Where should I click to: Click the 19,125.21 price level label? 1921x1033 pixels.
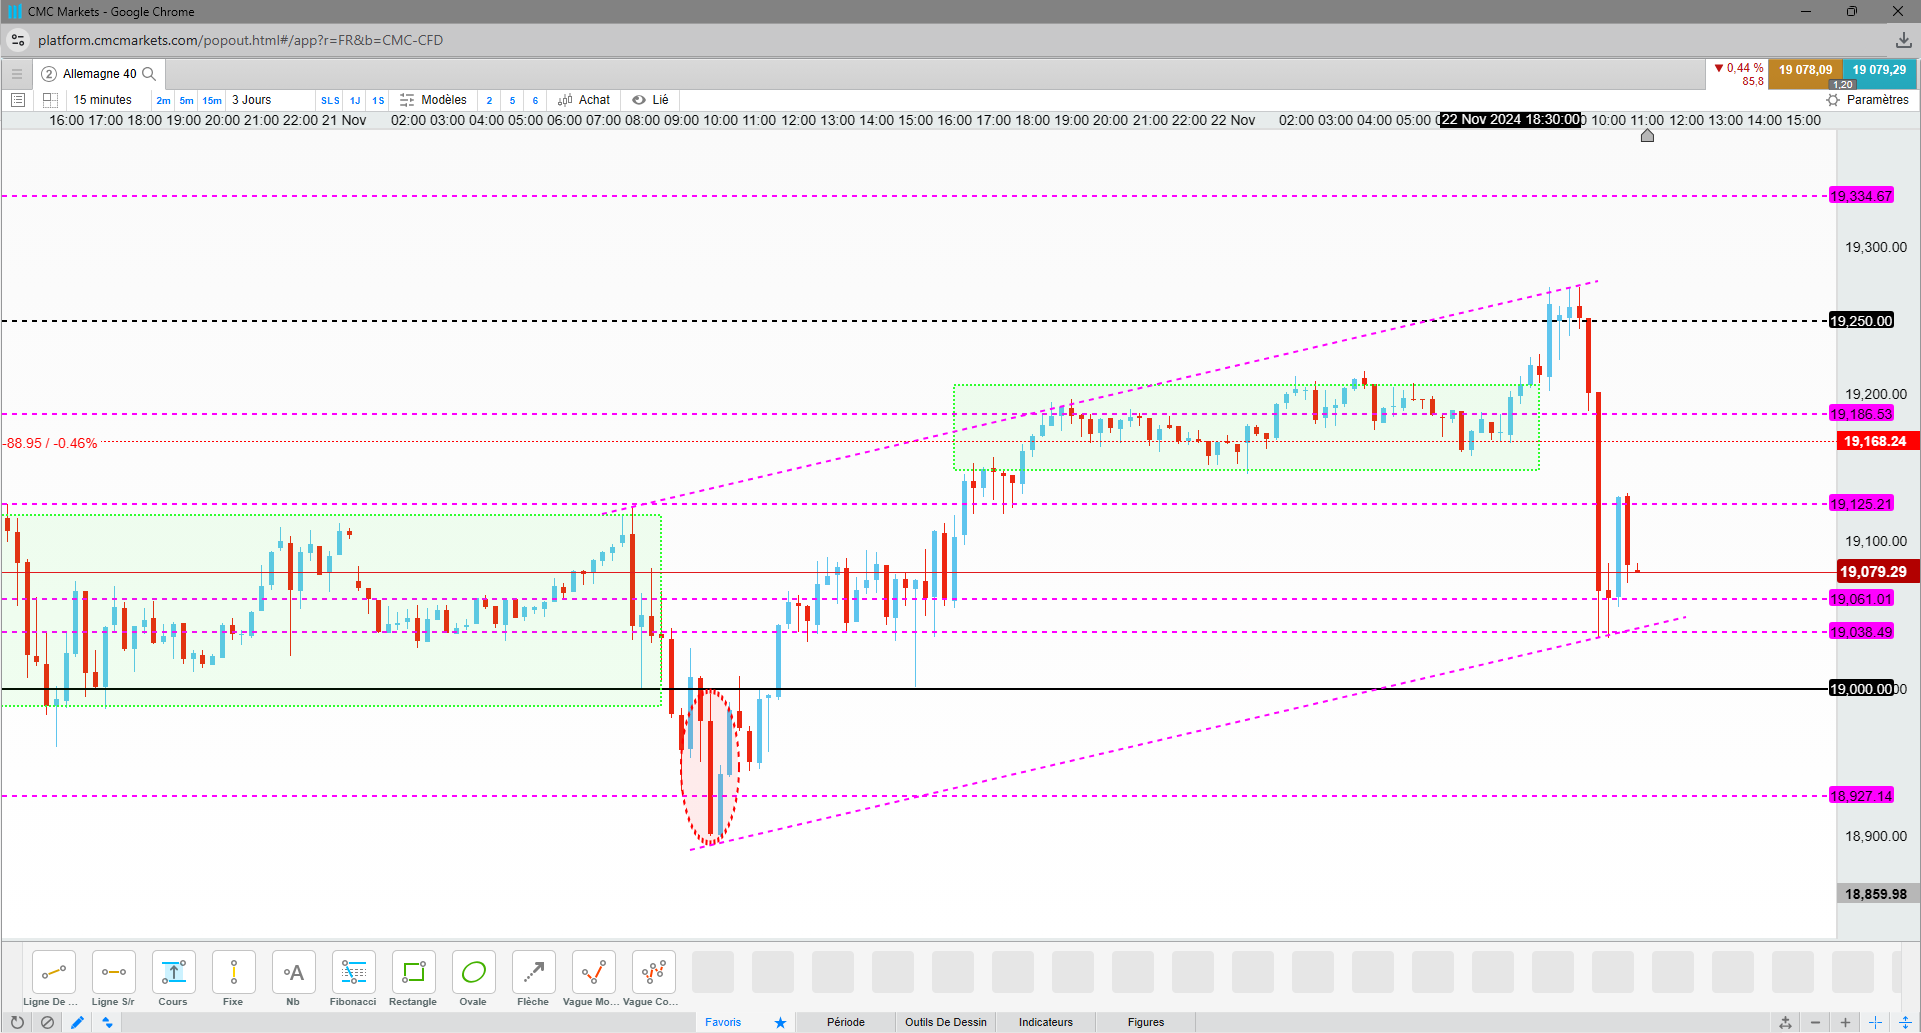[x=1861, y=504]
